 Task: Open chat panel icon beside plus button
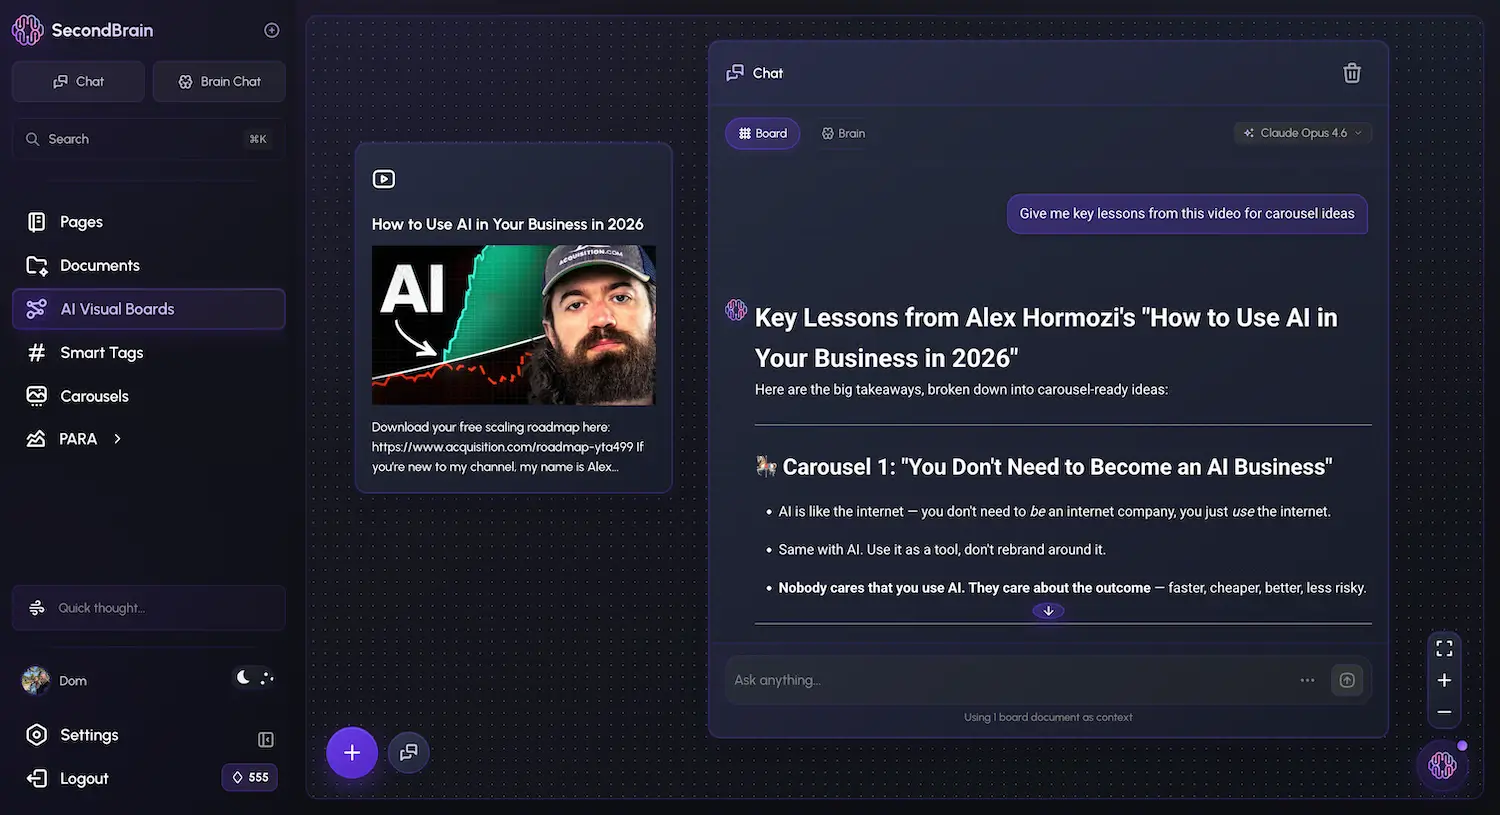(409, 753)
